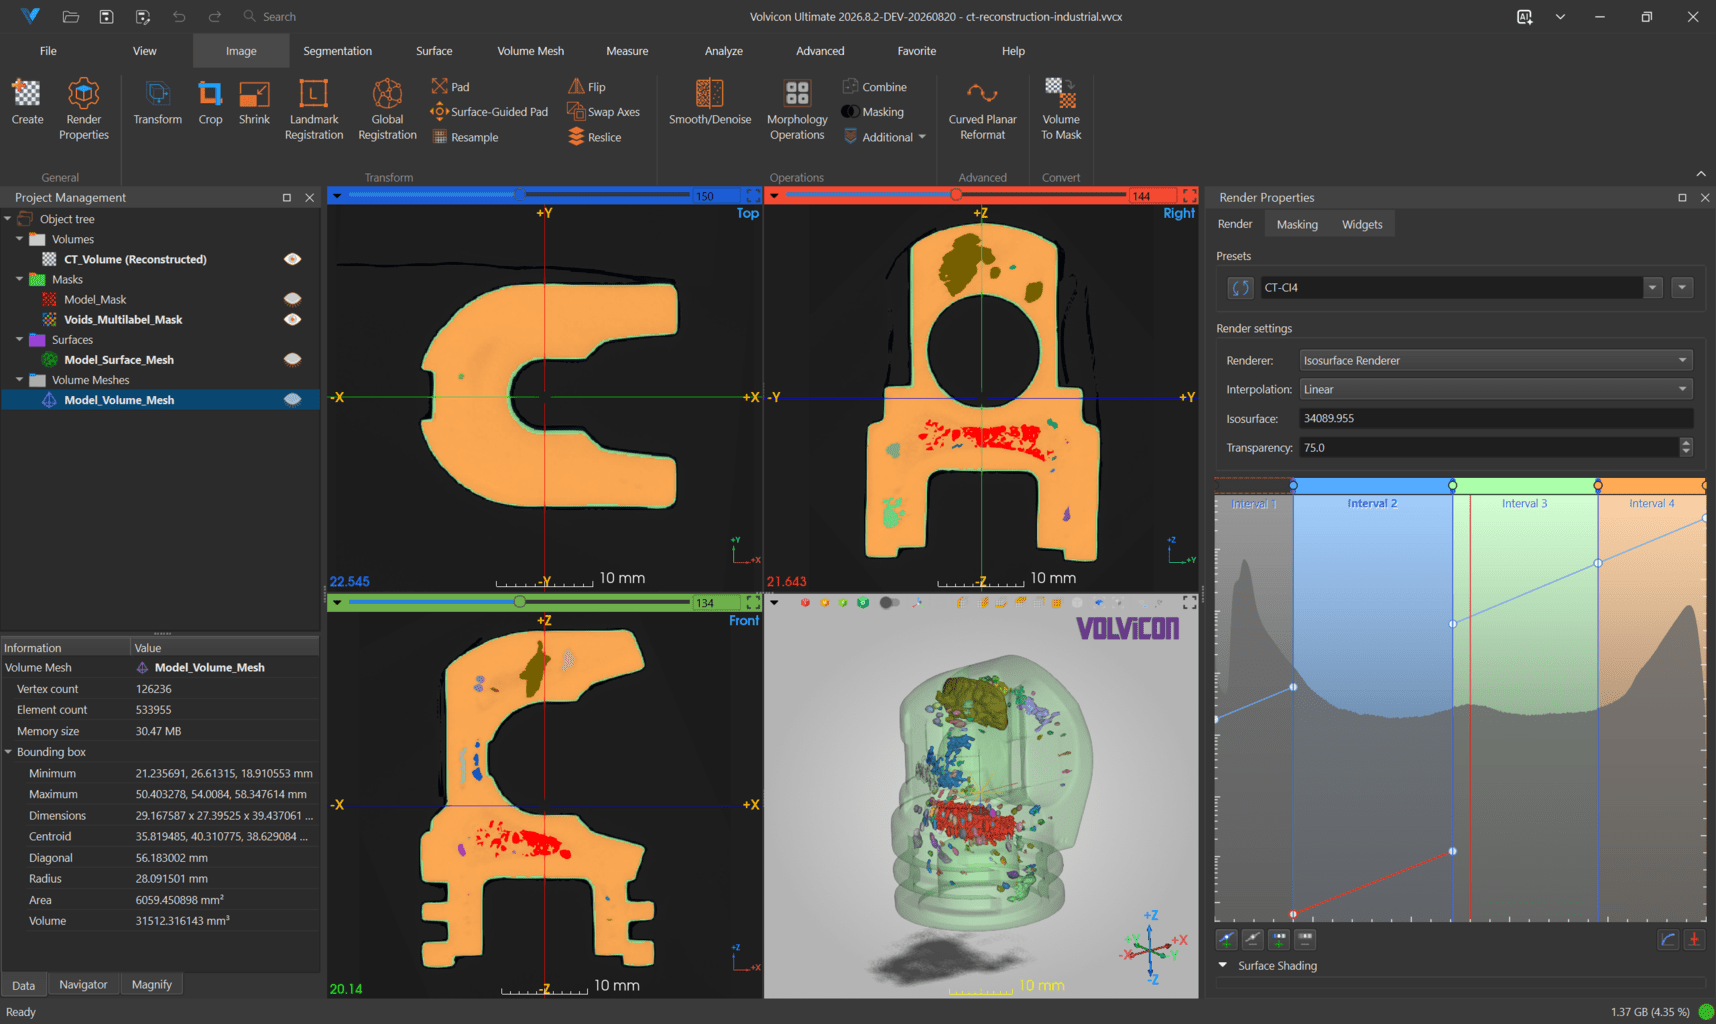
Task: Toggle visibility of CT_Volume (Reconstructed)
Action: point(292,259)
